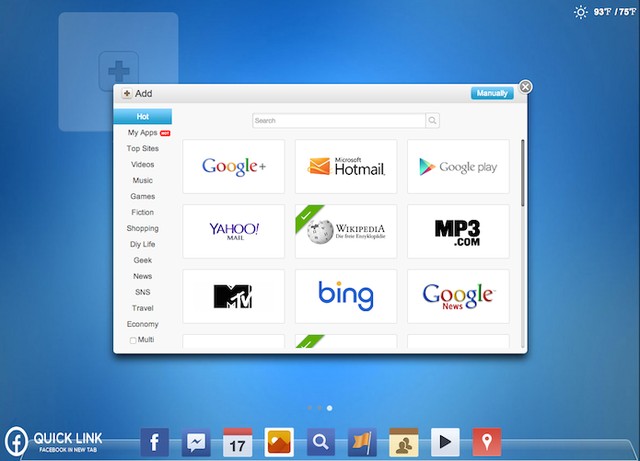Screen dimensions: 640x461
Task: Open the Fiction category
Action: [142, 212]
